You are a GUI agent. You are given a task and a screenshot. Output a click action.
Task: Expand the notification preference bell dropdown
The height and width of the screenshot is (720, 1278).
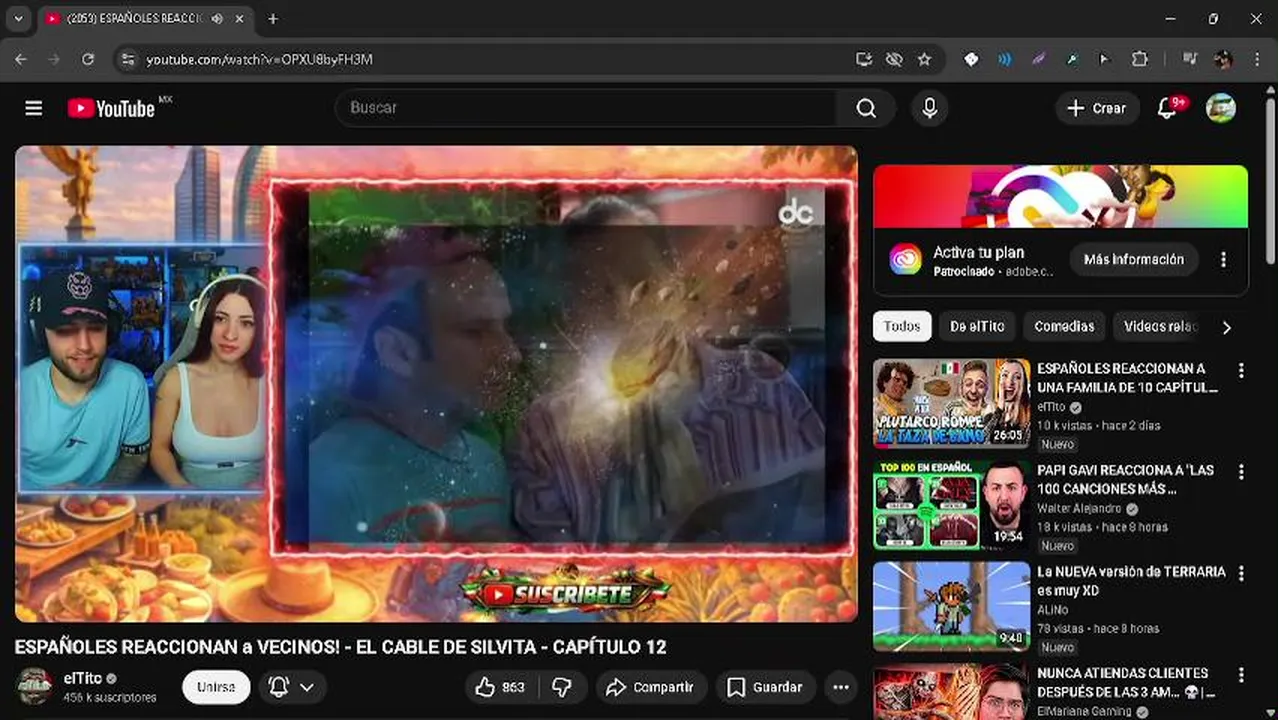point(292,687)
